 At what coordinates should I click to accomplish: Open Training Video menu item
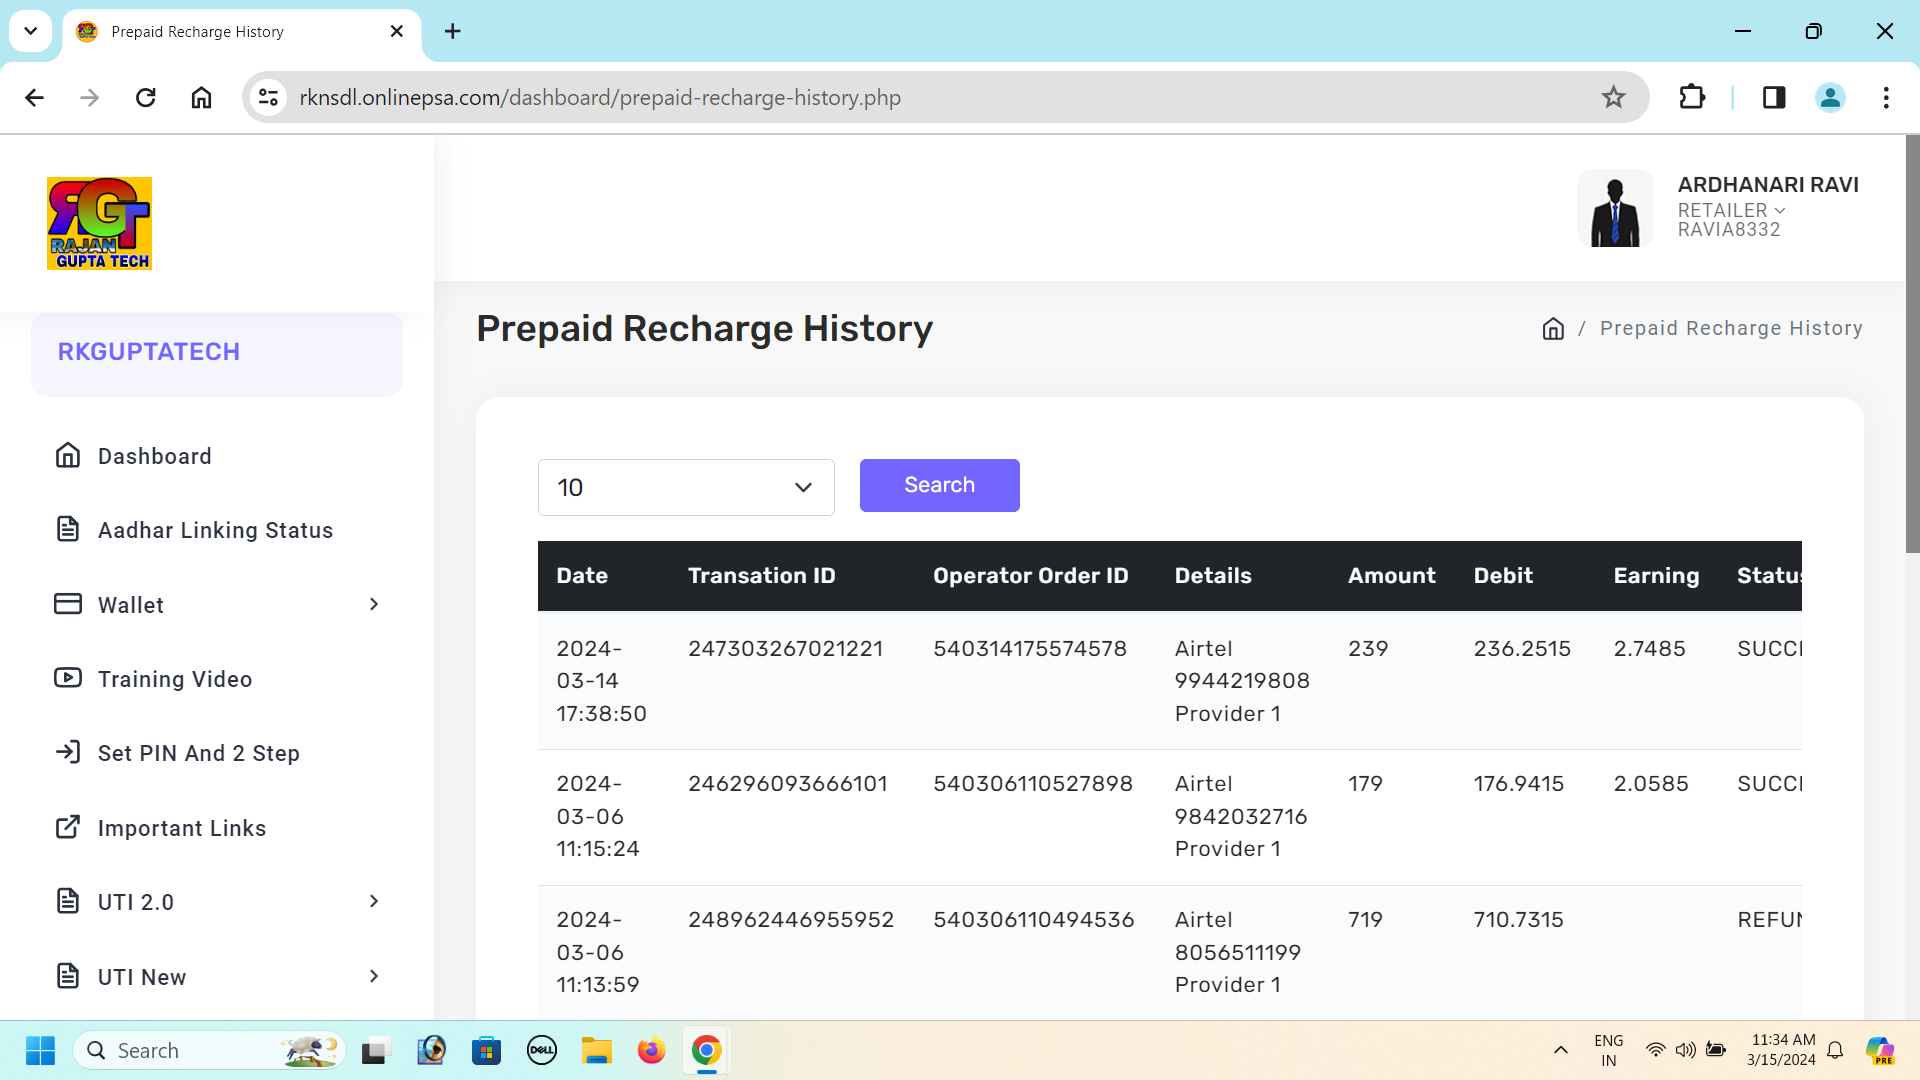click(174, 679)
